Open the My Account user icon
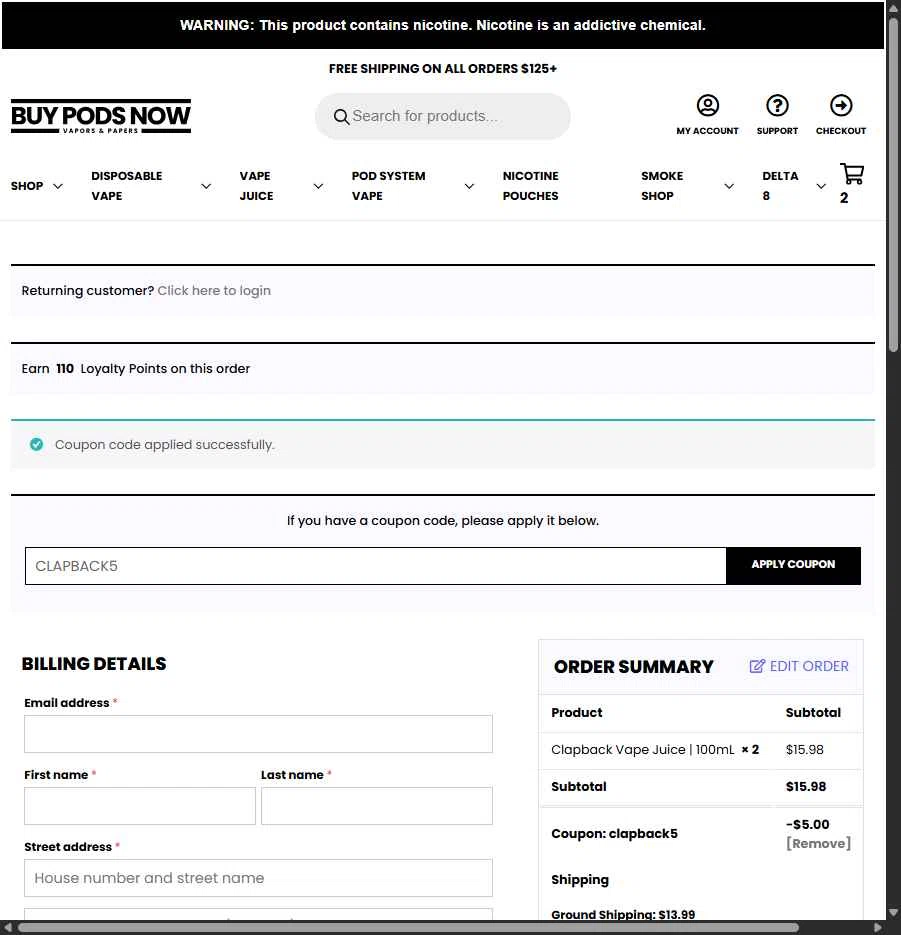Screen dimensions: 901x935 [707, 106]
